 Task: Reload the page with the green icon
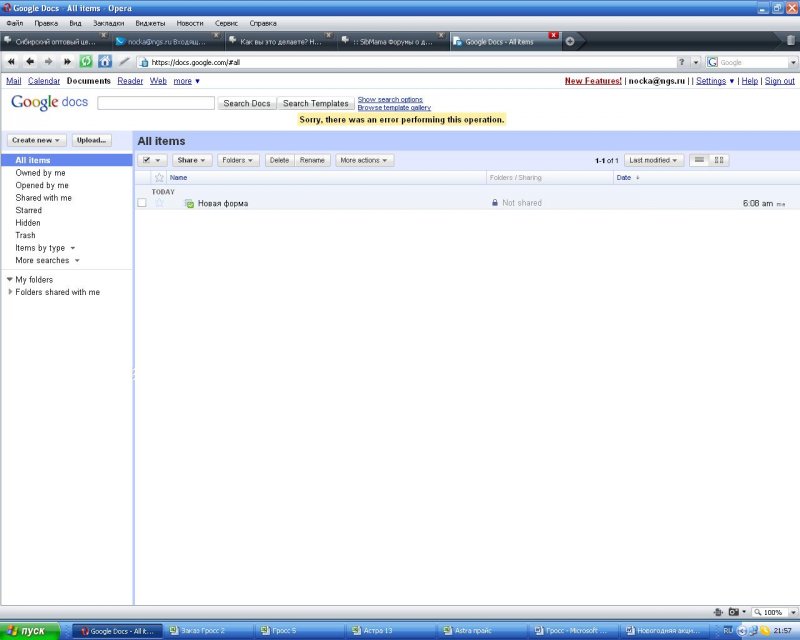pyautogui.click(x=86, y=62)
